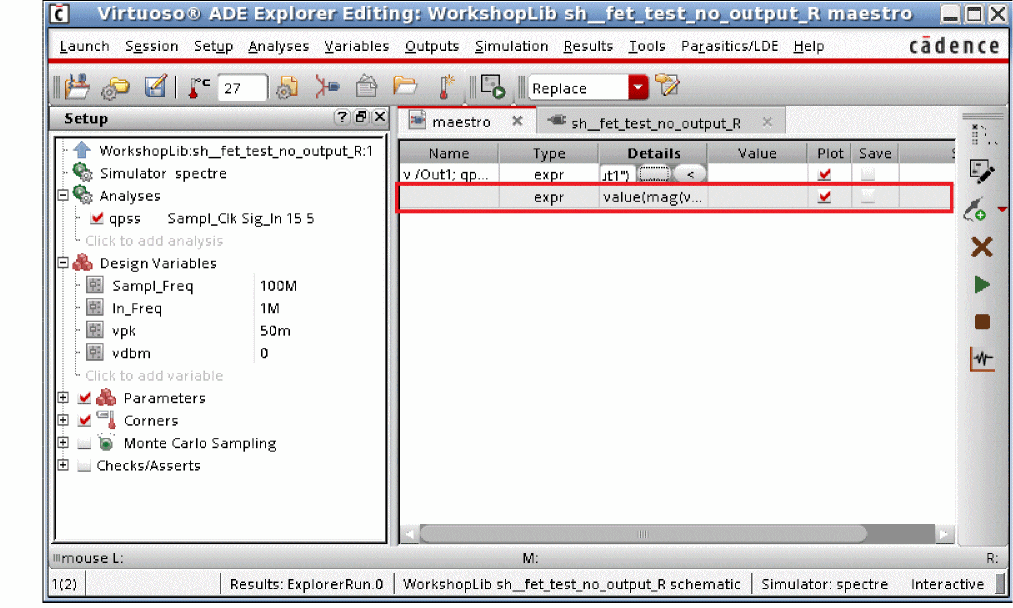
Task: Click the ellipsis button in the Details cell
Action: pyautogui.click(x=654, y=174)
